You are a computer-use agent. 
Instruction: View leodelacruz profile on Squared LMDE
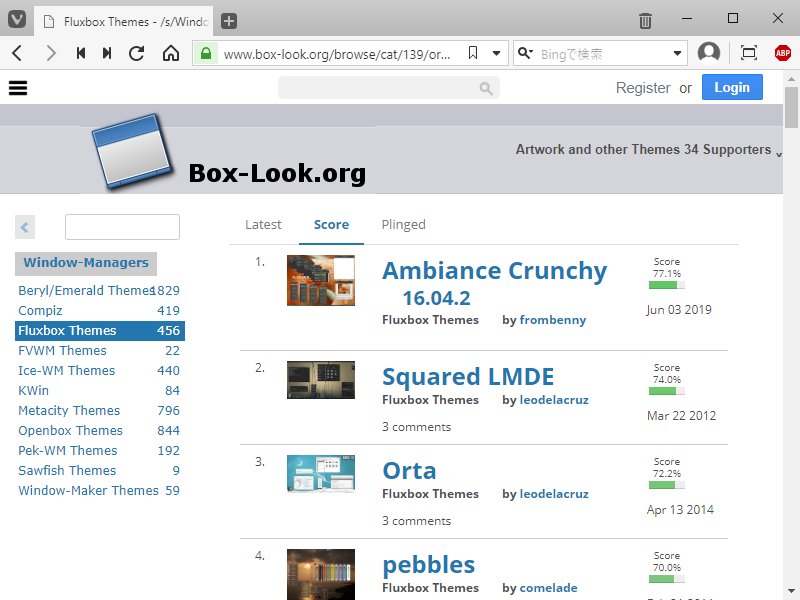pos(554,400)
